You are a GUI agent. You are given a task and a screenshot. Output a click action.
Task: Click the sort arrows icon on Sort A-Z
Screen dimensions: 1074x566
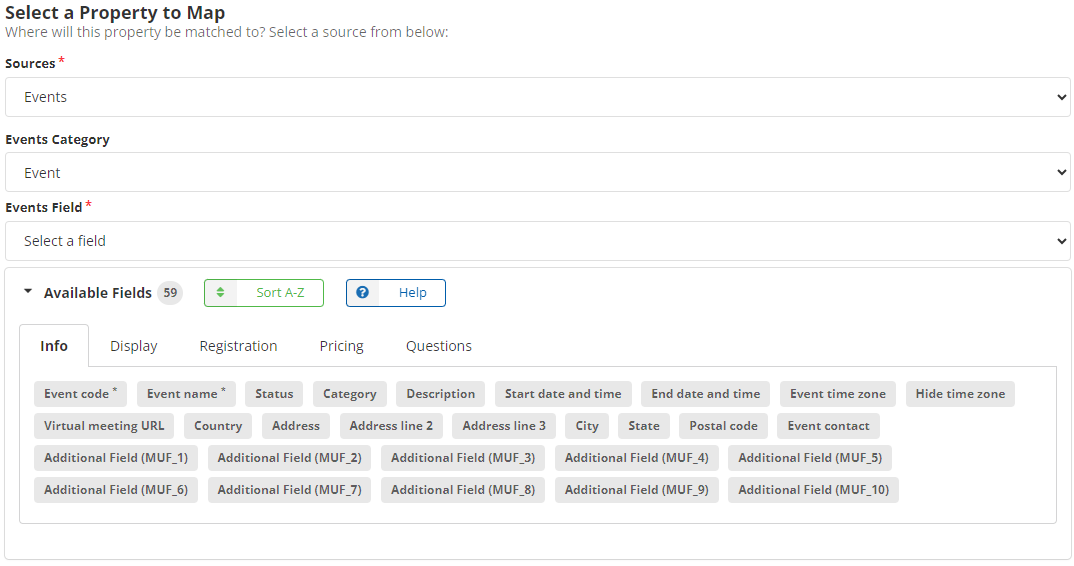pyautogui.click(x=221, y=293)
